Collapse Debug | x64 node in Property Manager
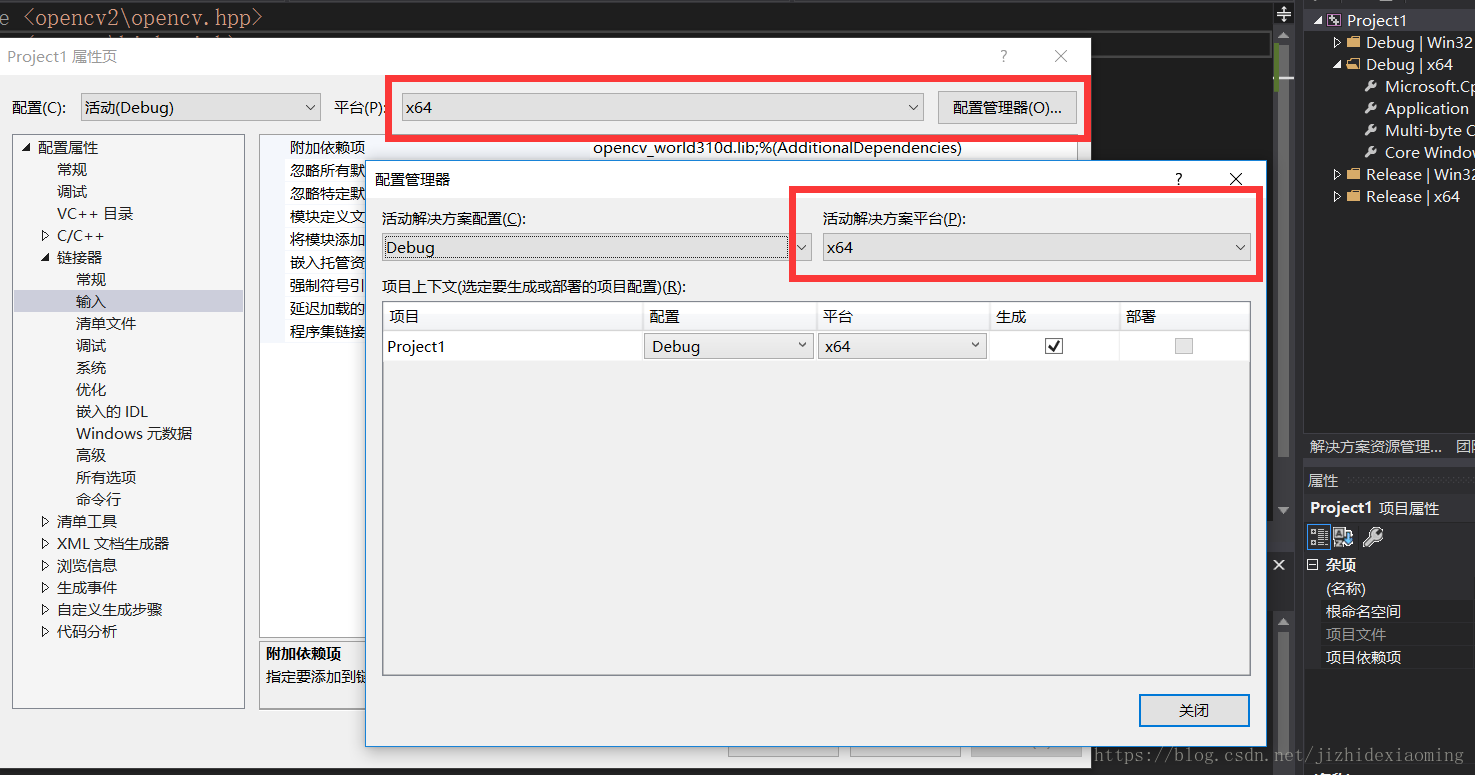This screenshot has height=775, width=1475. tap(1337, 64)
